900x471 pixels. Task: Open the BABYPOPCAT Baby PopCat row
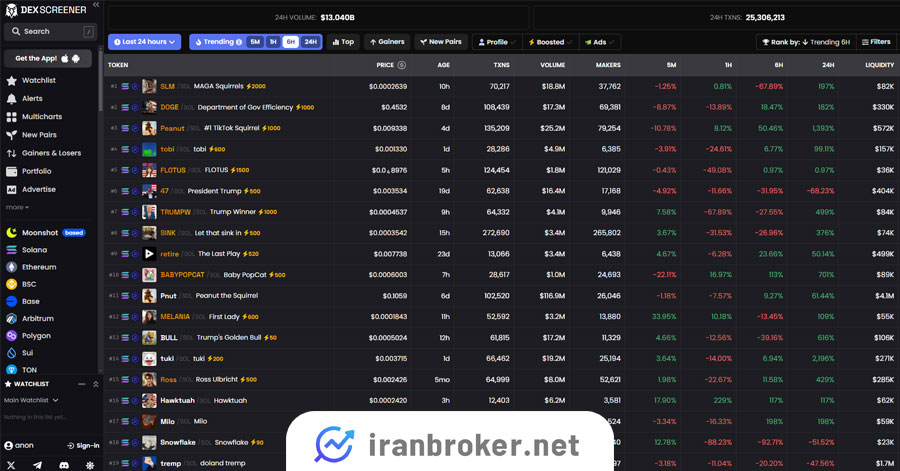click(502, 275)
